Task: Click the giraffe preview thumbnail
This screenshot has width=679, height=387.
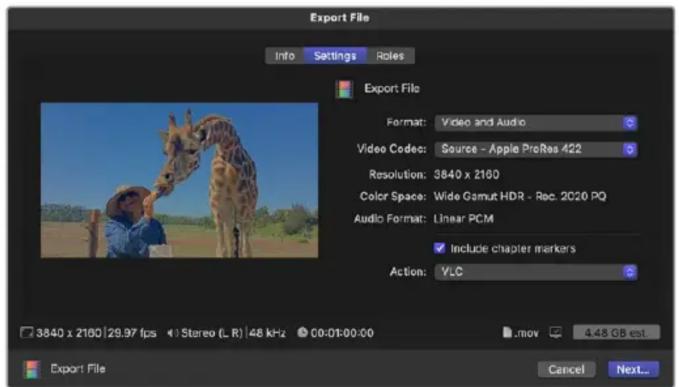Action: click(179, 180)
